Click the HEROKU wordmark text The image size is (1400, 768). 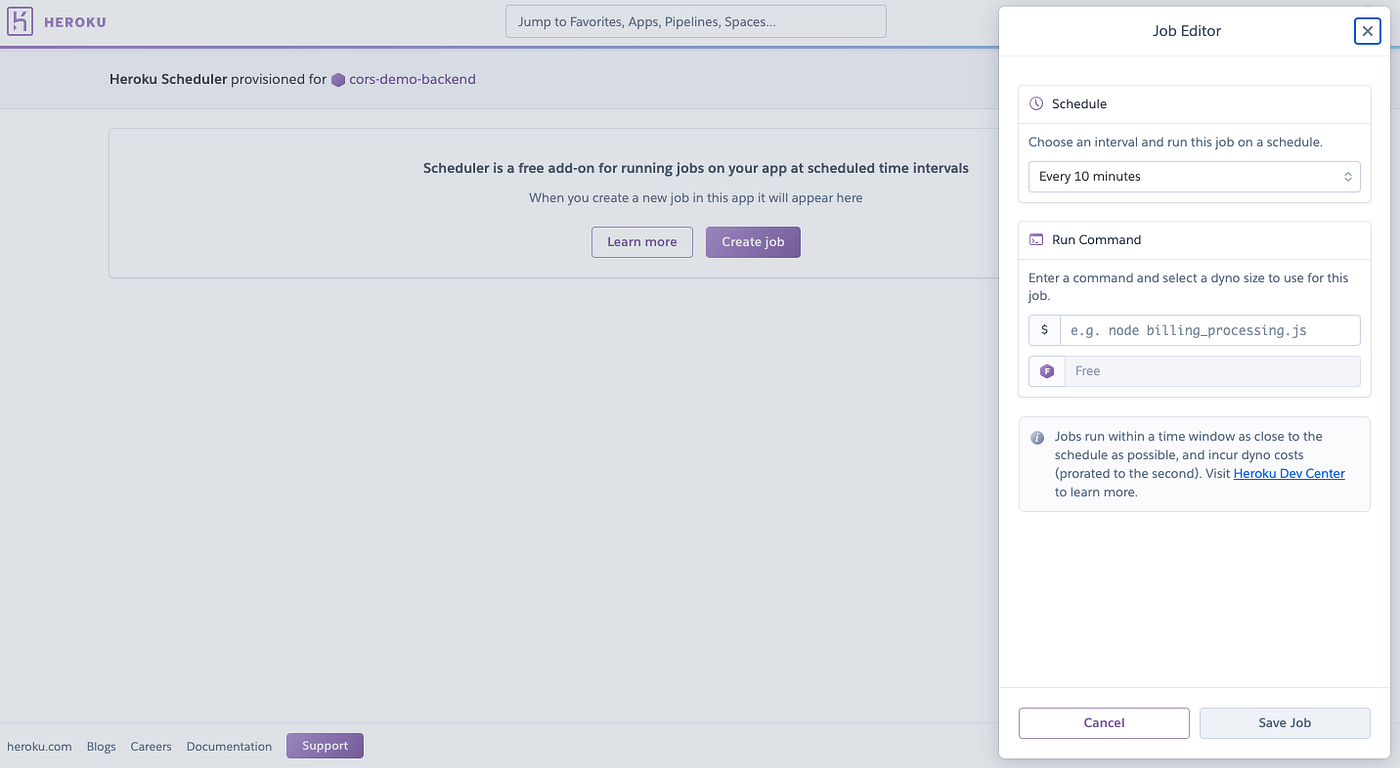click(75, 22)
